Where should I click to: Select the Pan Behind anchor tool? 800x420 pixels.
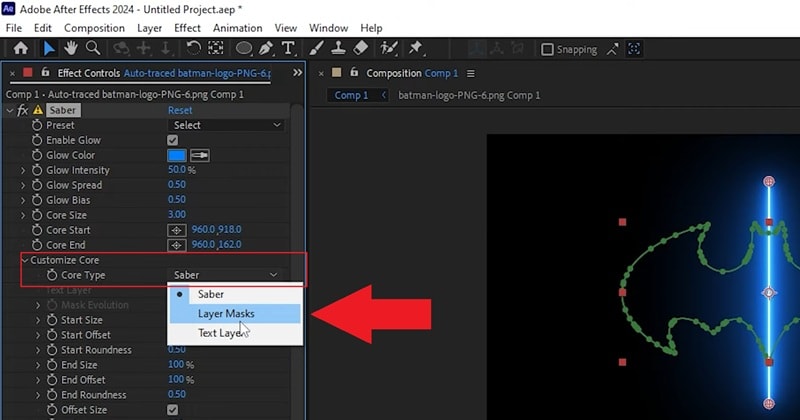click(x=216, y=48)
